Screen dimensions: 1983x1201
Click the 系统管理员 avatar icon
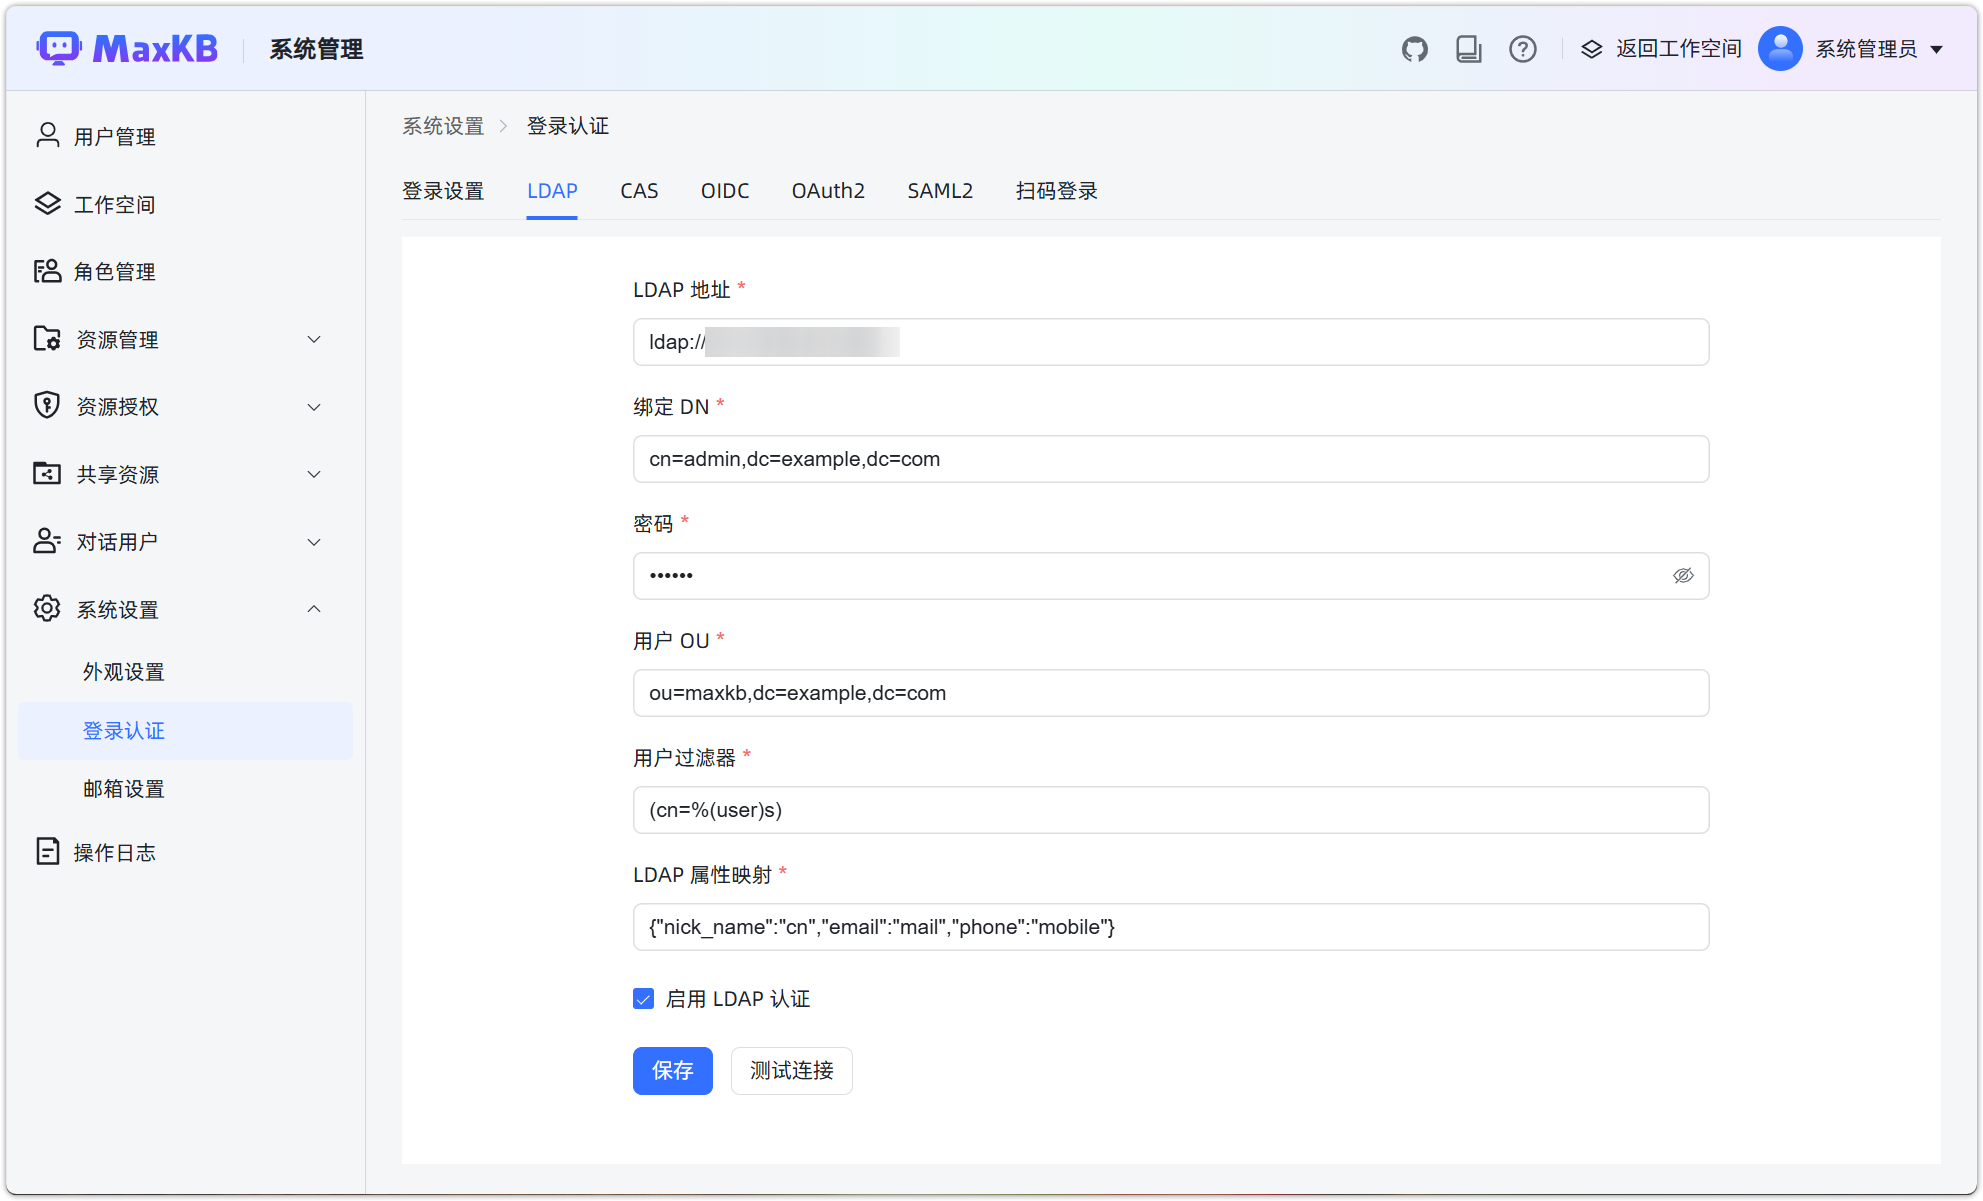pos(1779,48)
